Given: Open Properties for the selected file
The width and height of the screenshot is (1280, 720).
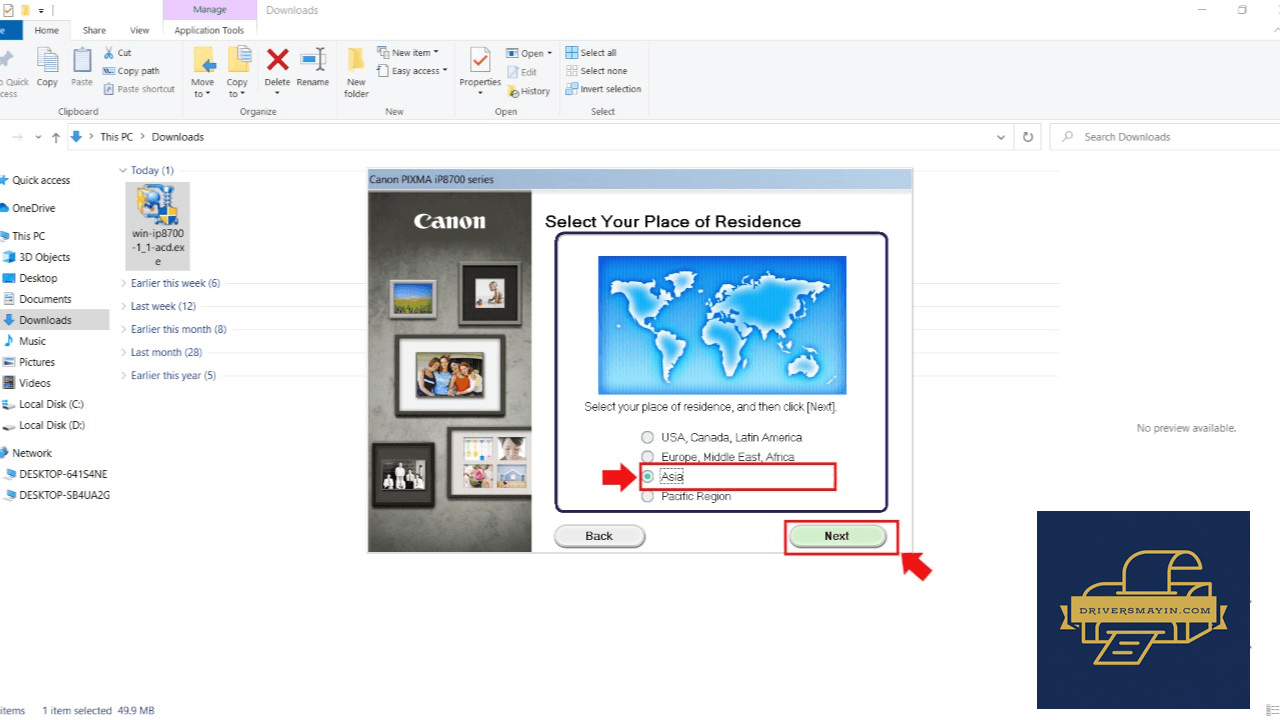Looking at the screenshot, I should click(480, 73).
